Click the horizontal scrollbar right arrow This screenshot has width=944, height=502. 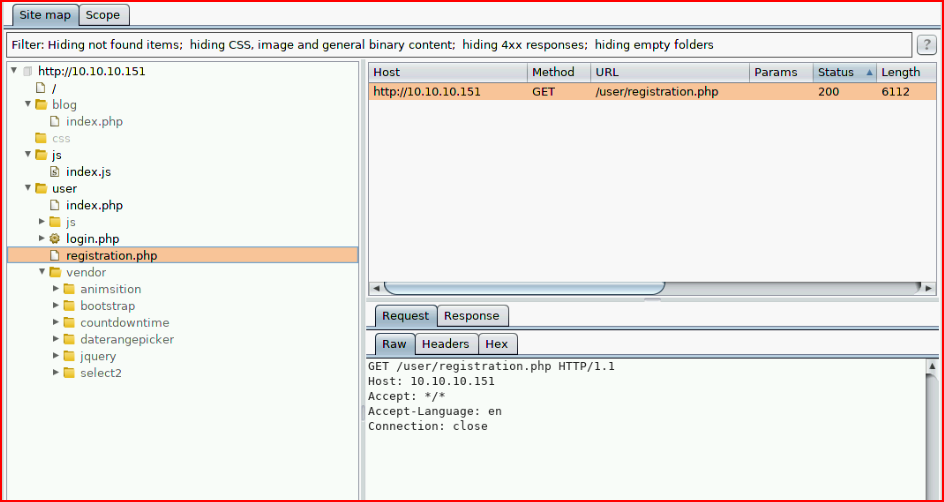click(930, 288)
